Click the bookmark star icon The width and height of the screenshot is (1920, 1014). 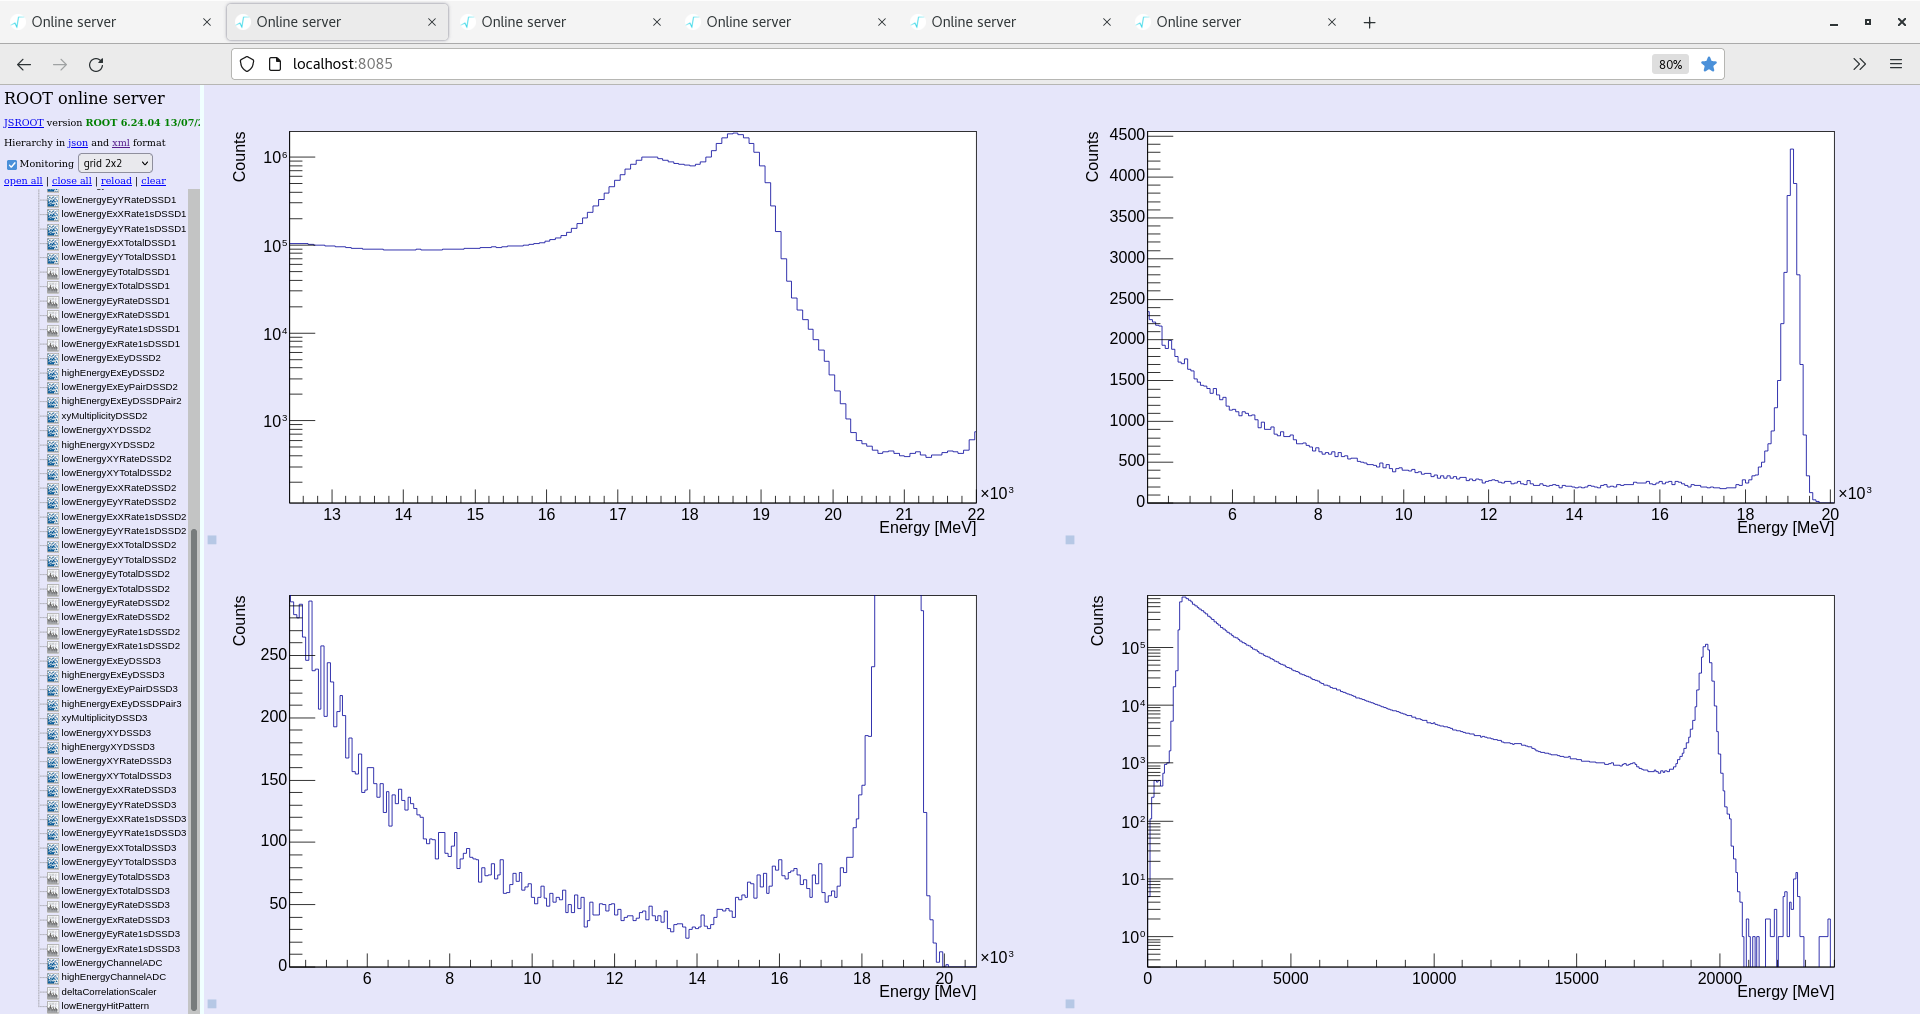(1709, 64)
